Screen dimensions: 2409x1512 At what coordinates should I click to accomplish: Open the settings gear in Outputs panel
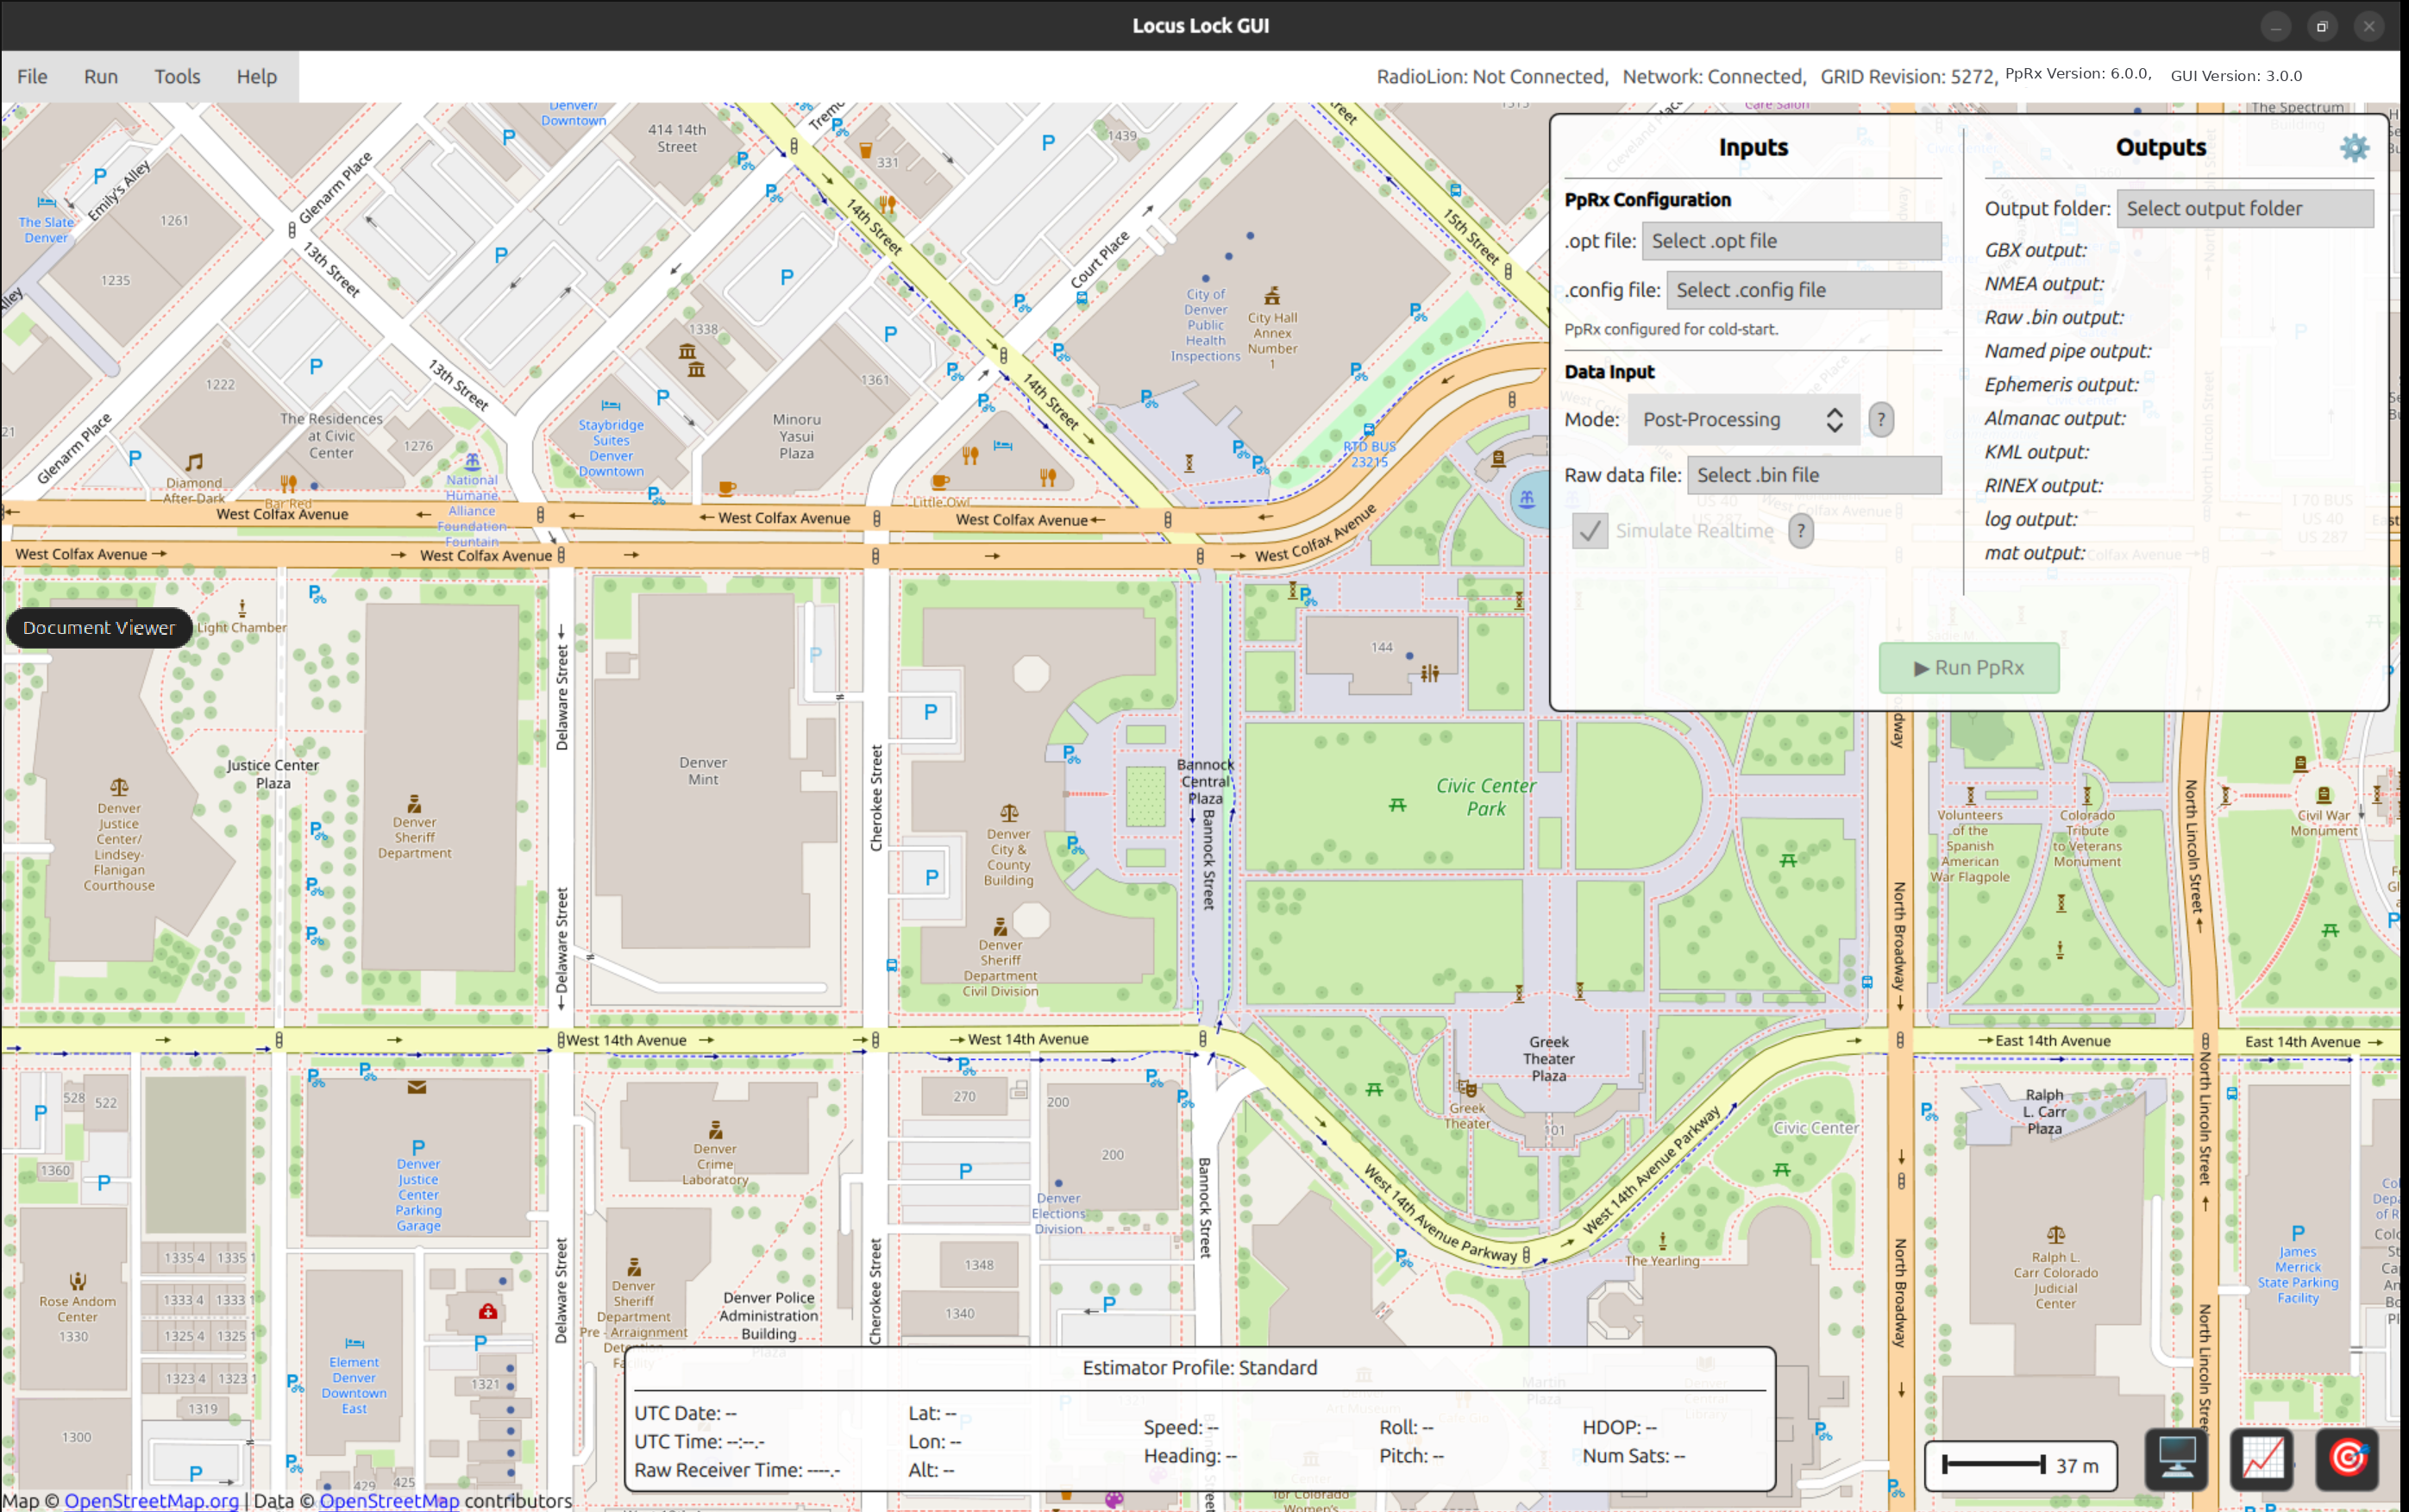[x=2354, y=148]
